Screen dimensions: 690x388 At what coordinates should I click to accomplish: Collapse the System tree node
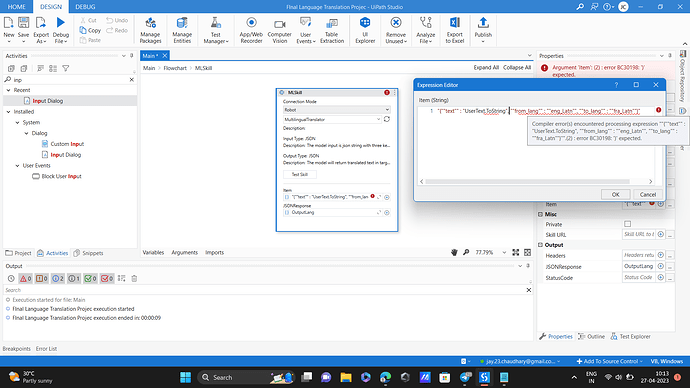[17, 122]
